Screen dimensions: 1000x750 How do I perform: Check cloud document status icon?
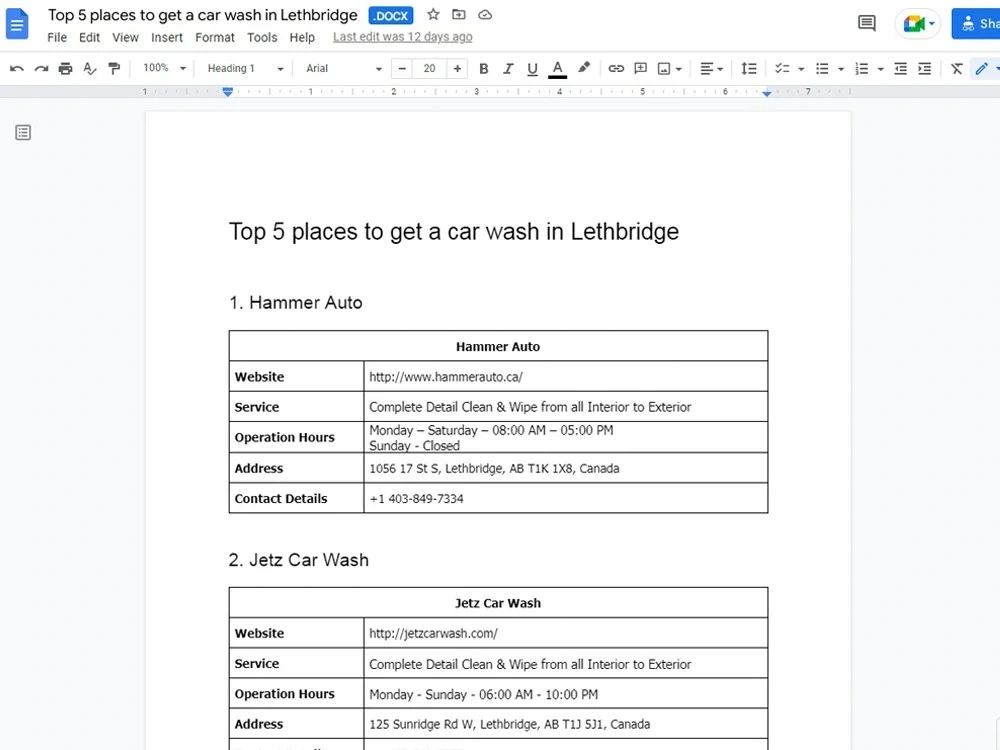[x=485, y=14]
